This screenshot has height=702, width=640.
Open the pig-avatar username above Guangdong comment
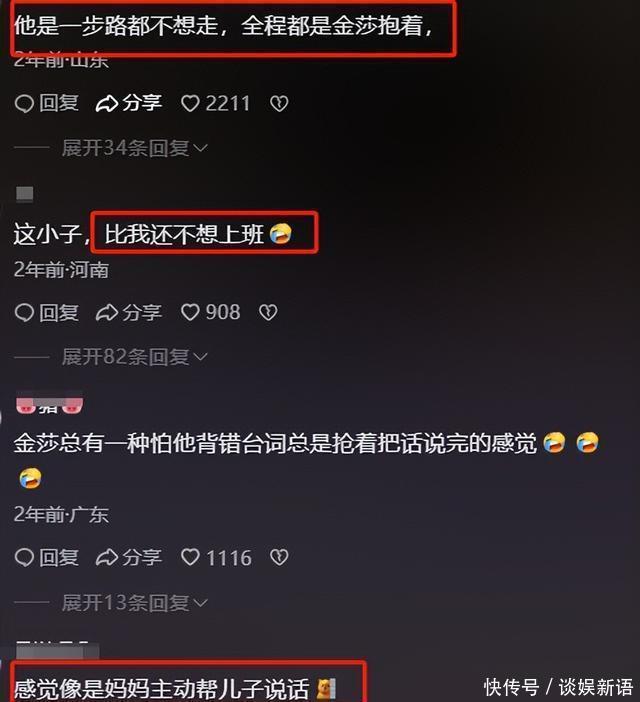click(x=49, y=403)
